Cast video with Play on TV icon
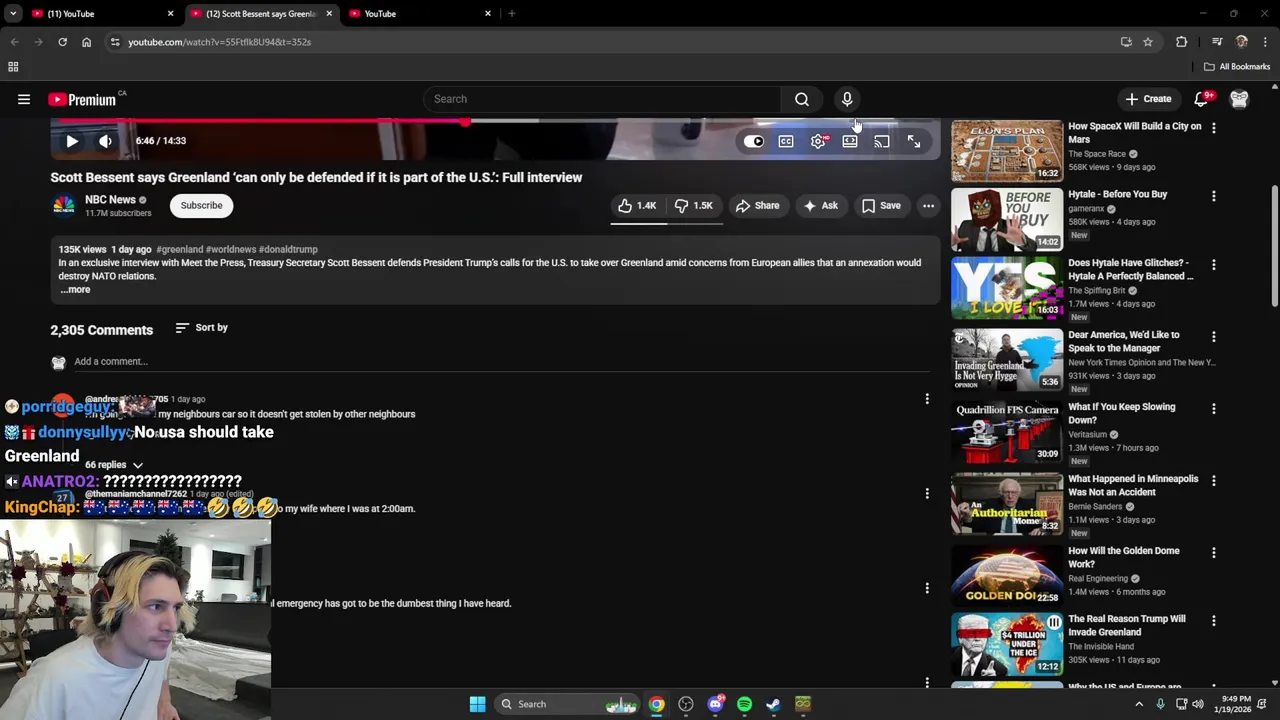Image resolution: width=1280 pixels, height=720 pixels. (882, 142)
